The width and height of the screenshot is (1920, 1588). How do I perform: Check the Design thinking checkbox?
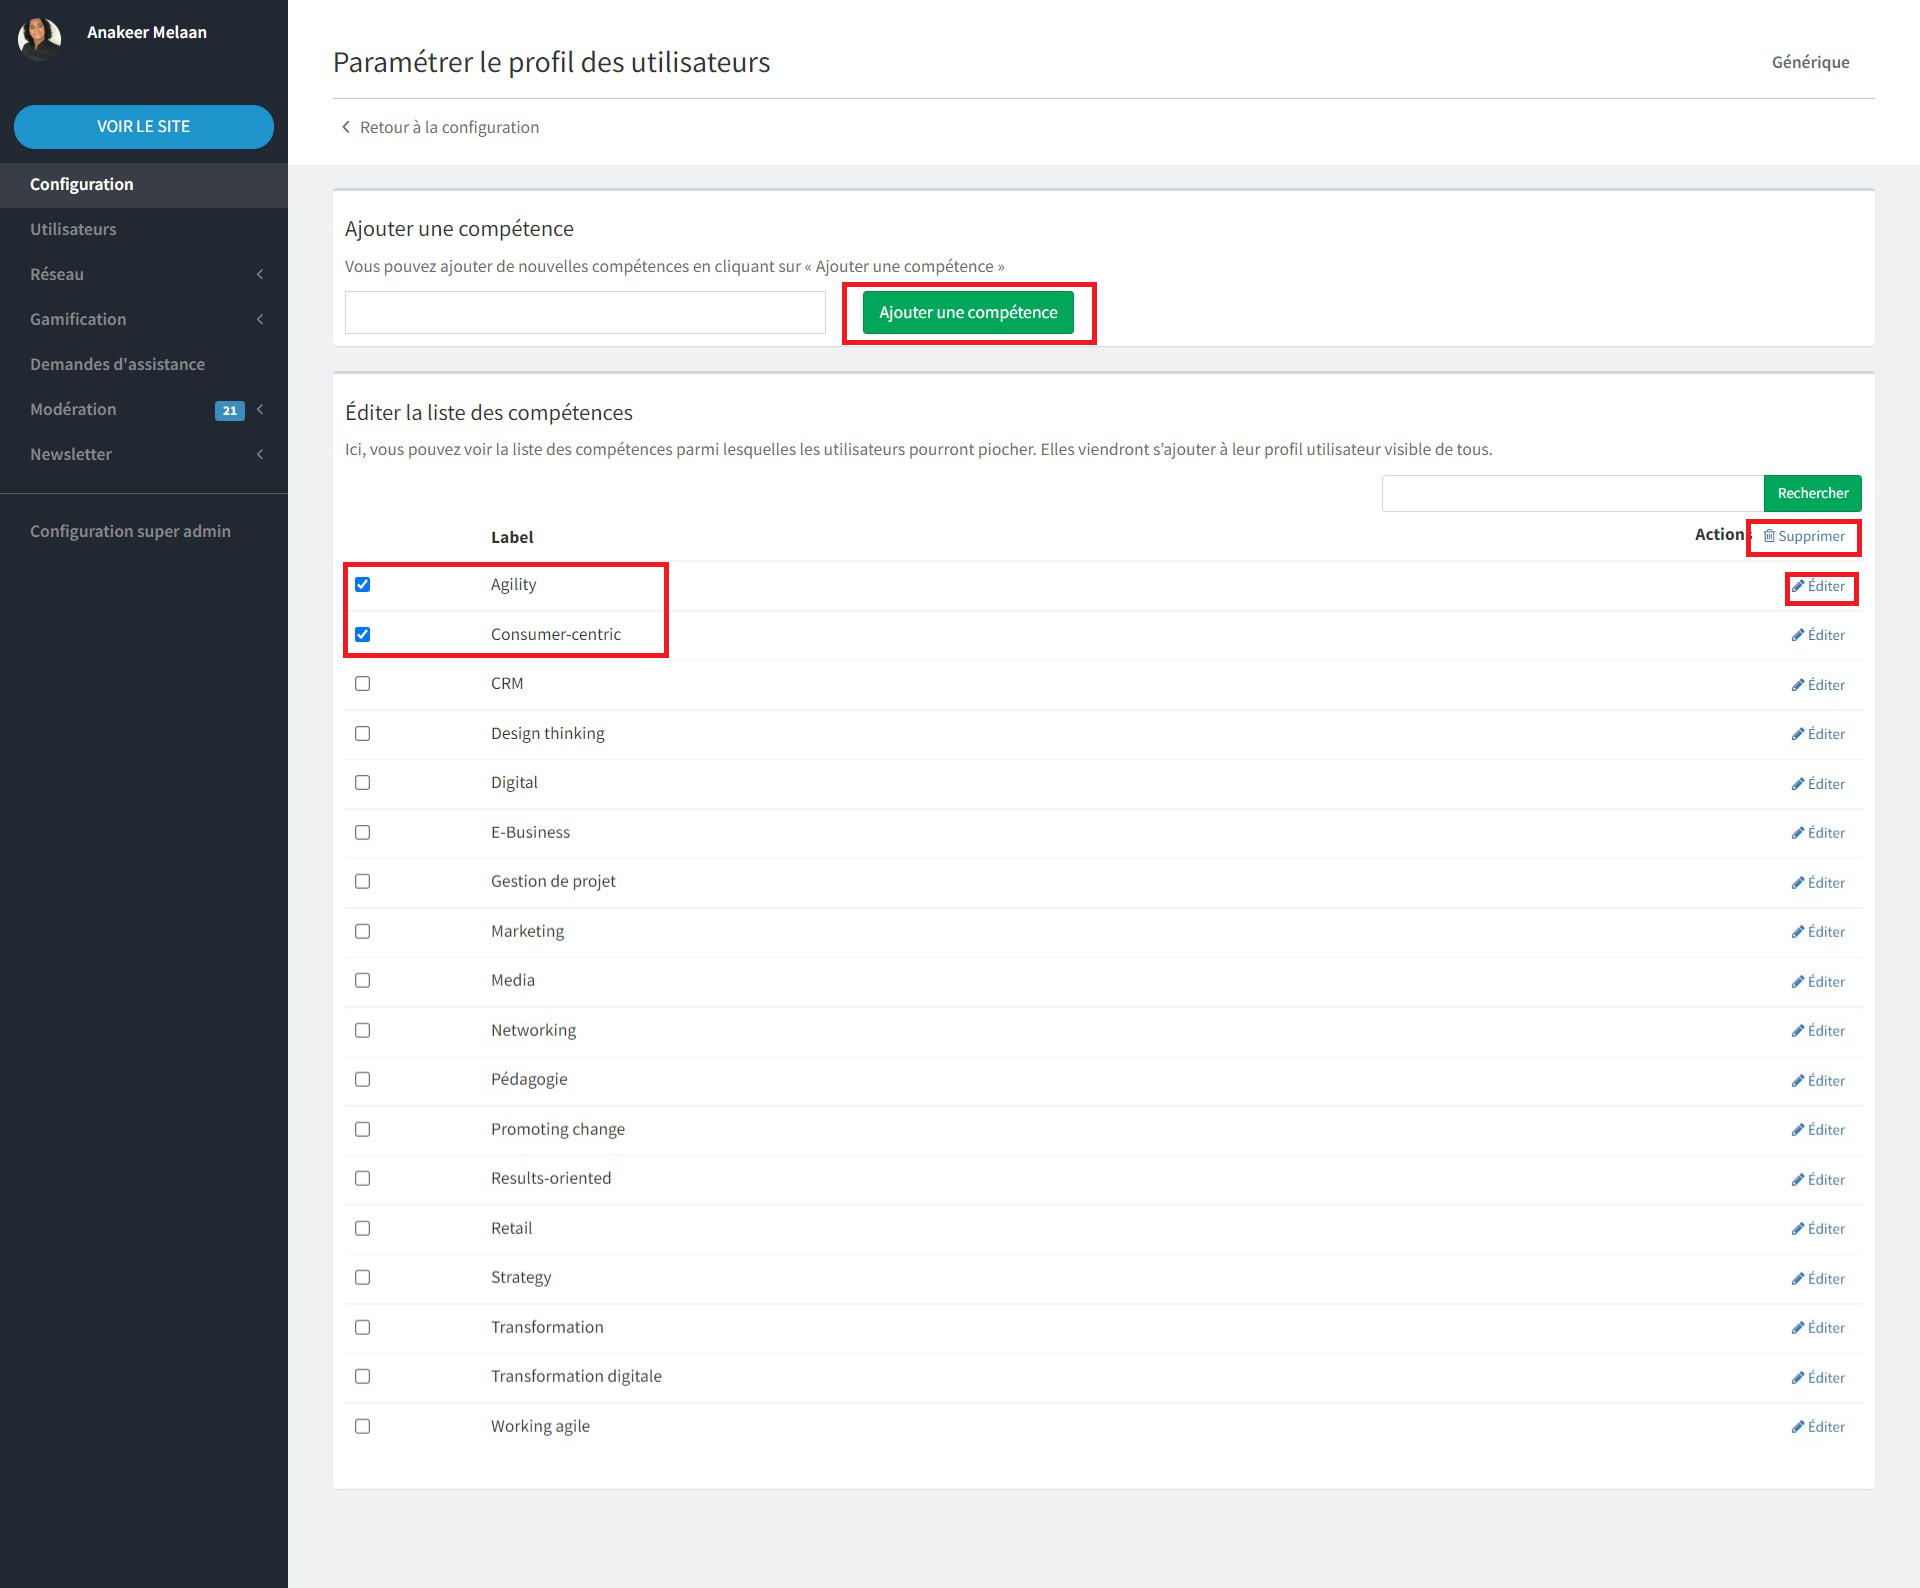click(x=363, y=734)
